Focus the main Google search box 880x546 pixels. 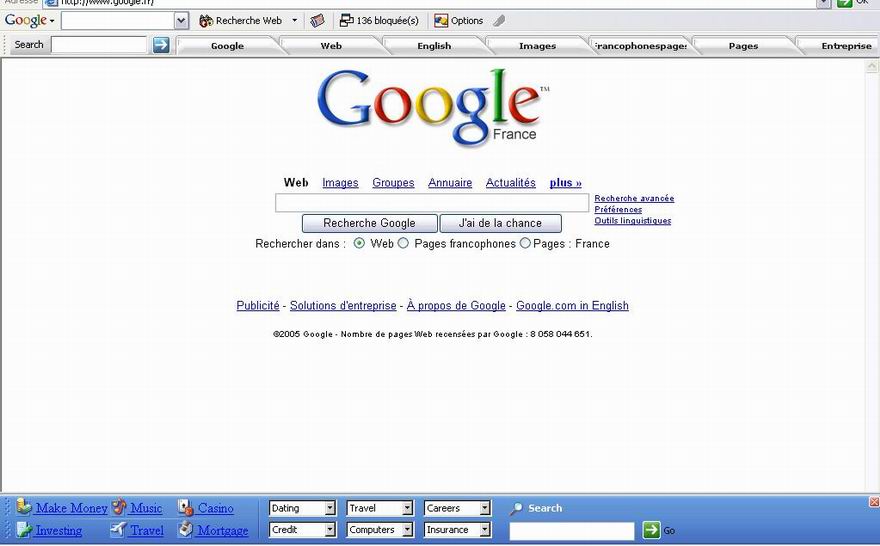432,203
